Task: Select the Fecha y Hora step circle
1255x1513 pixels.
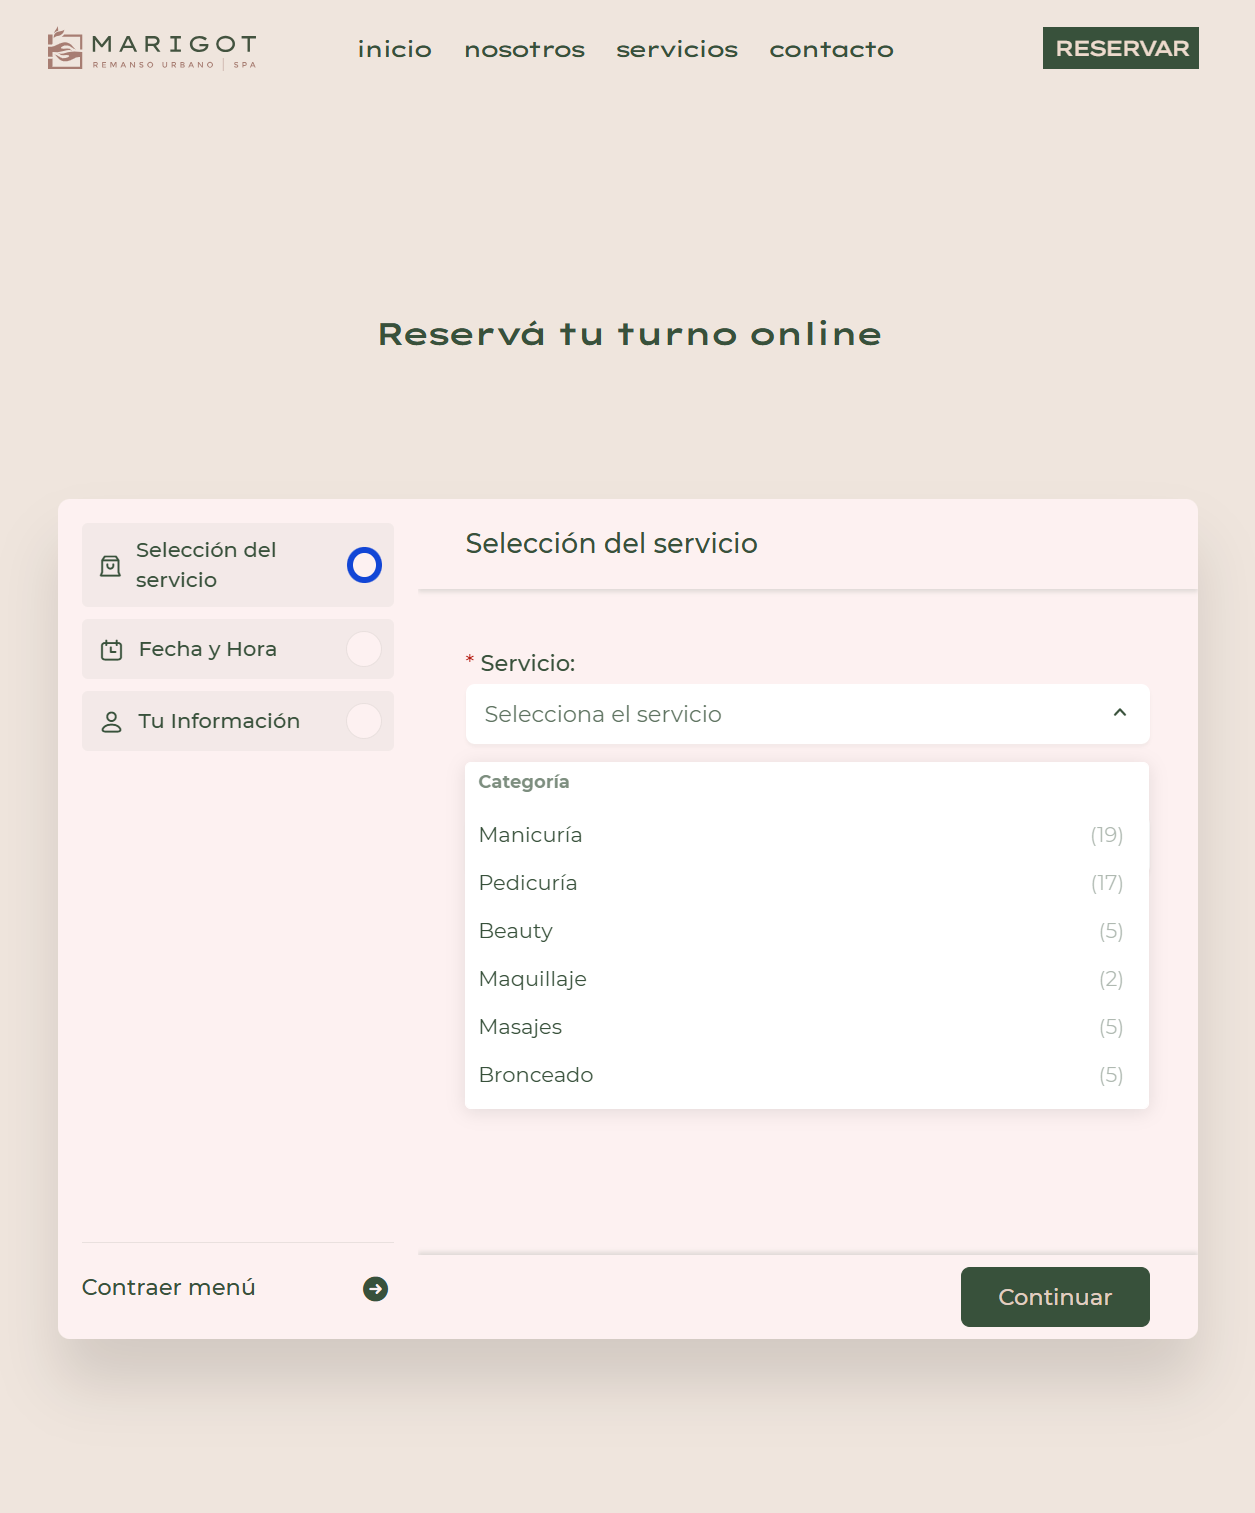Action: point(364,649)
